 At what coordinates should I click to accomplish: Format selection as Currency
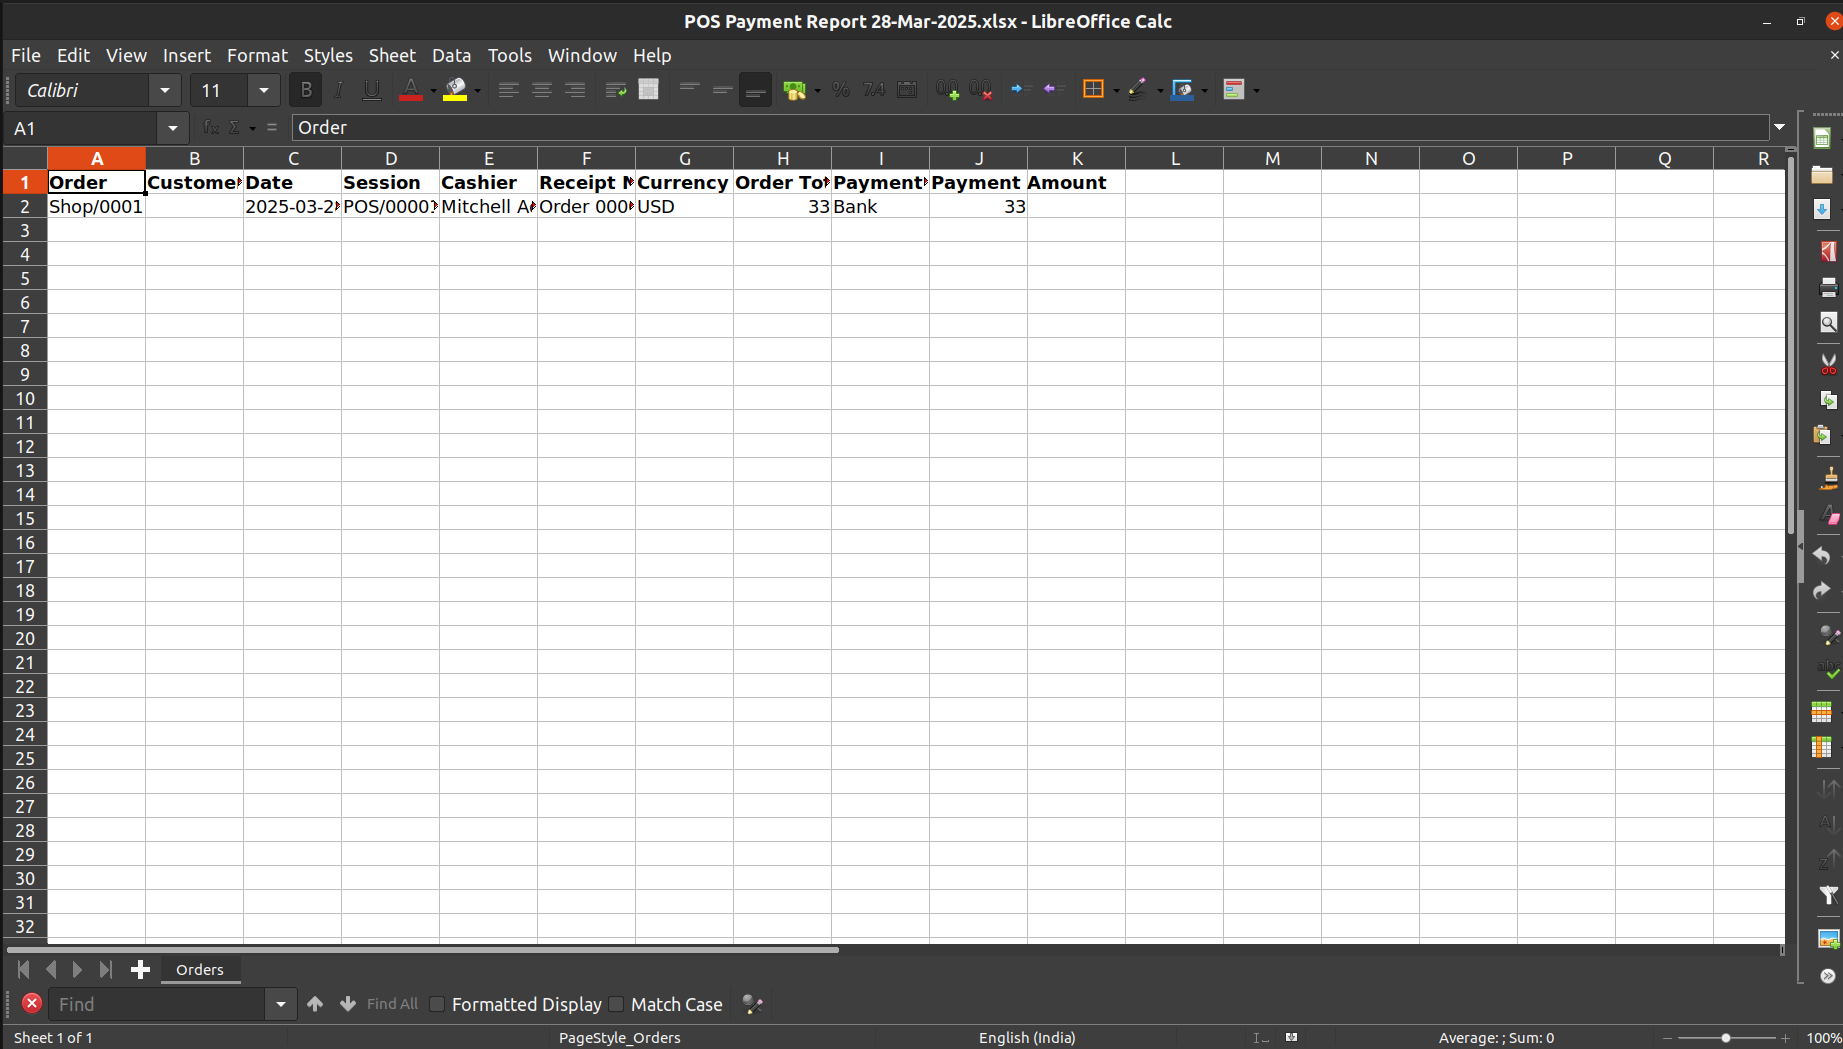pos(795,90)
